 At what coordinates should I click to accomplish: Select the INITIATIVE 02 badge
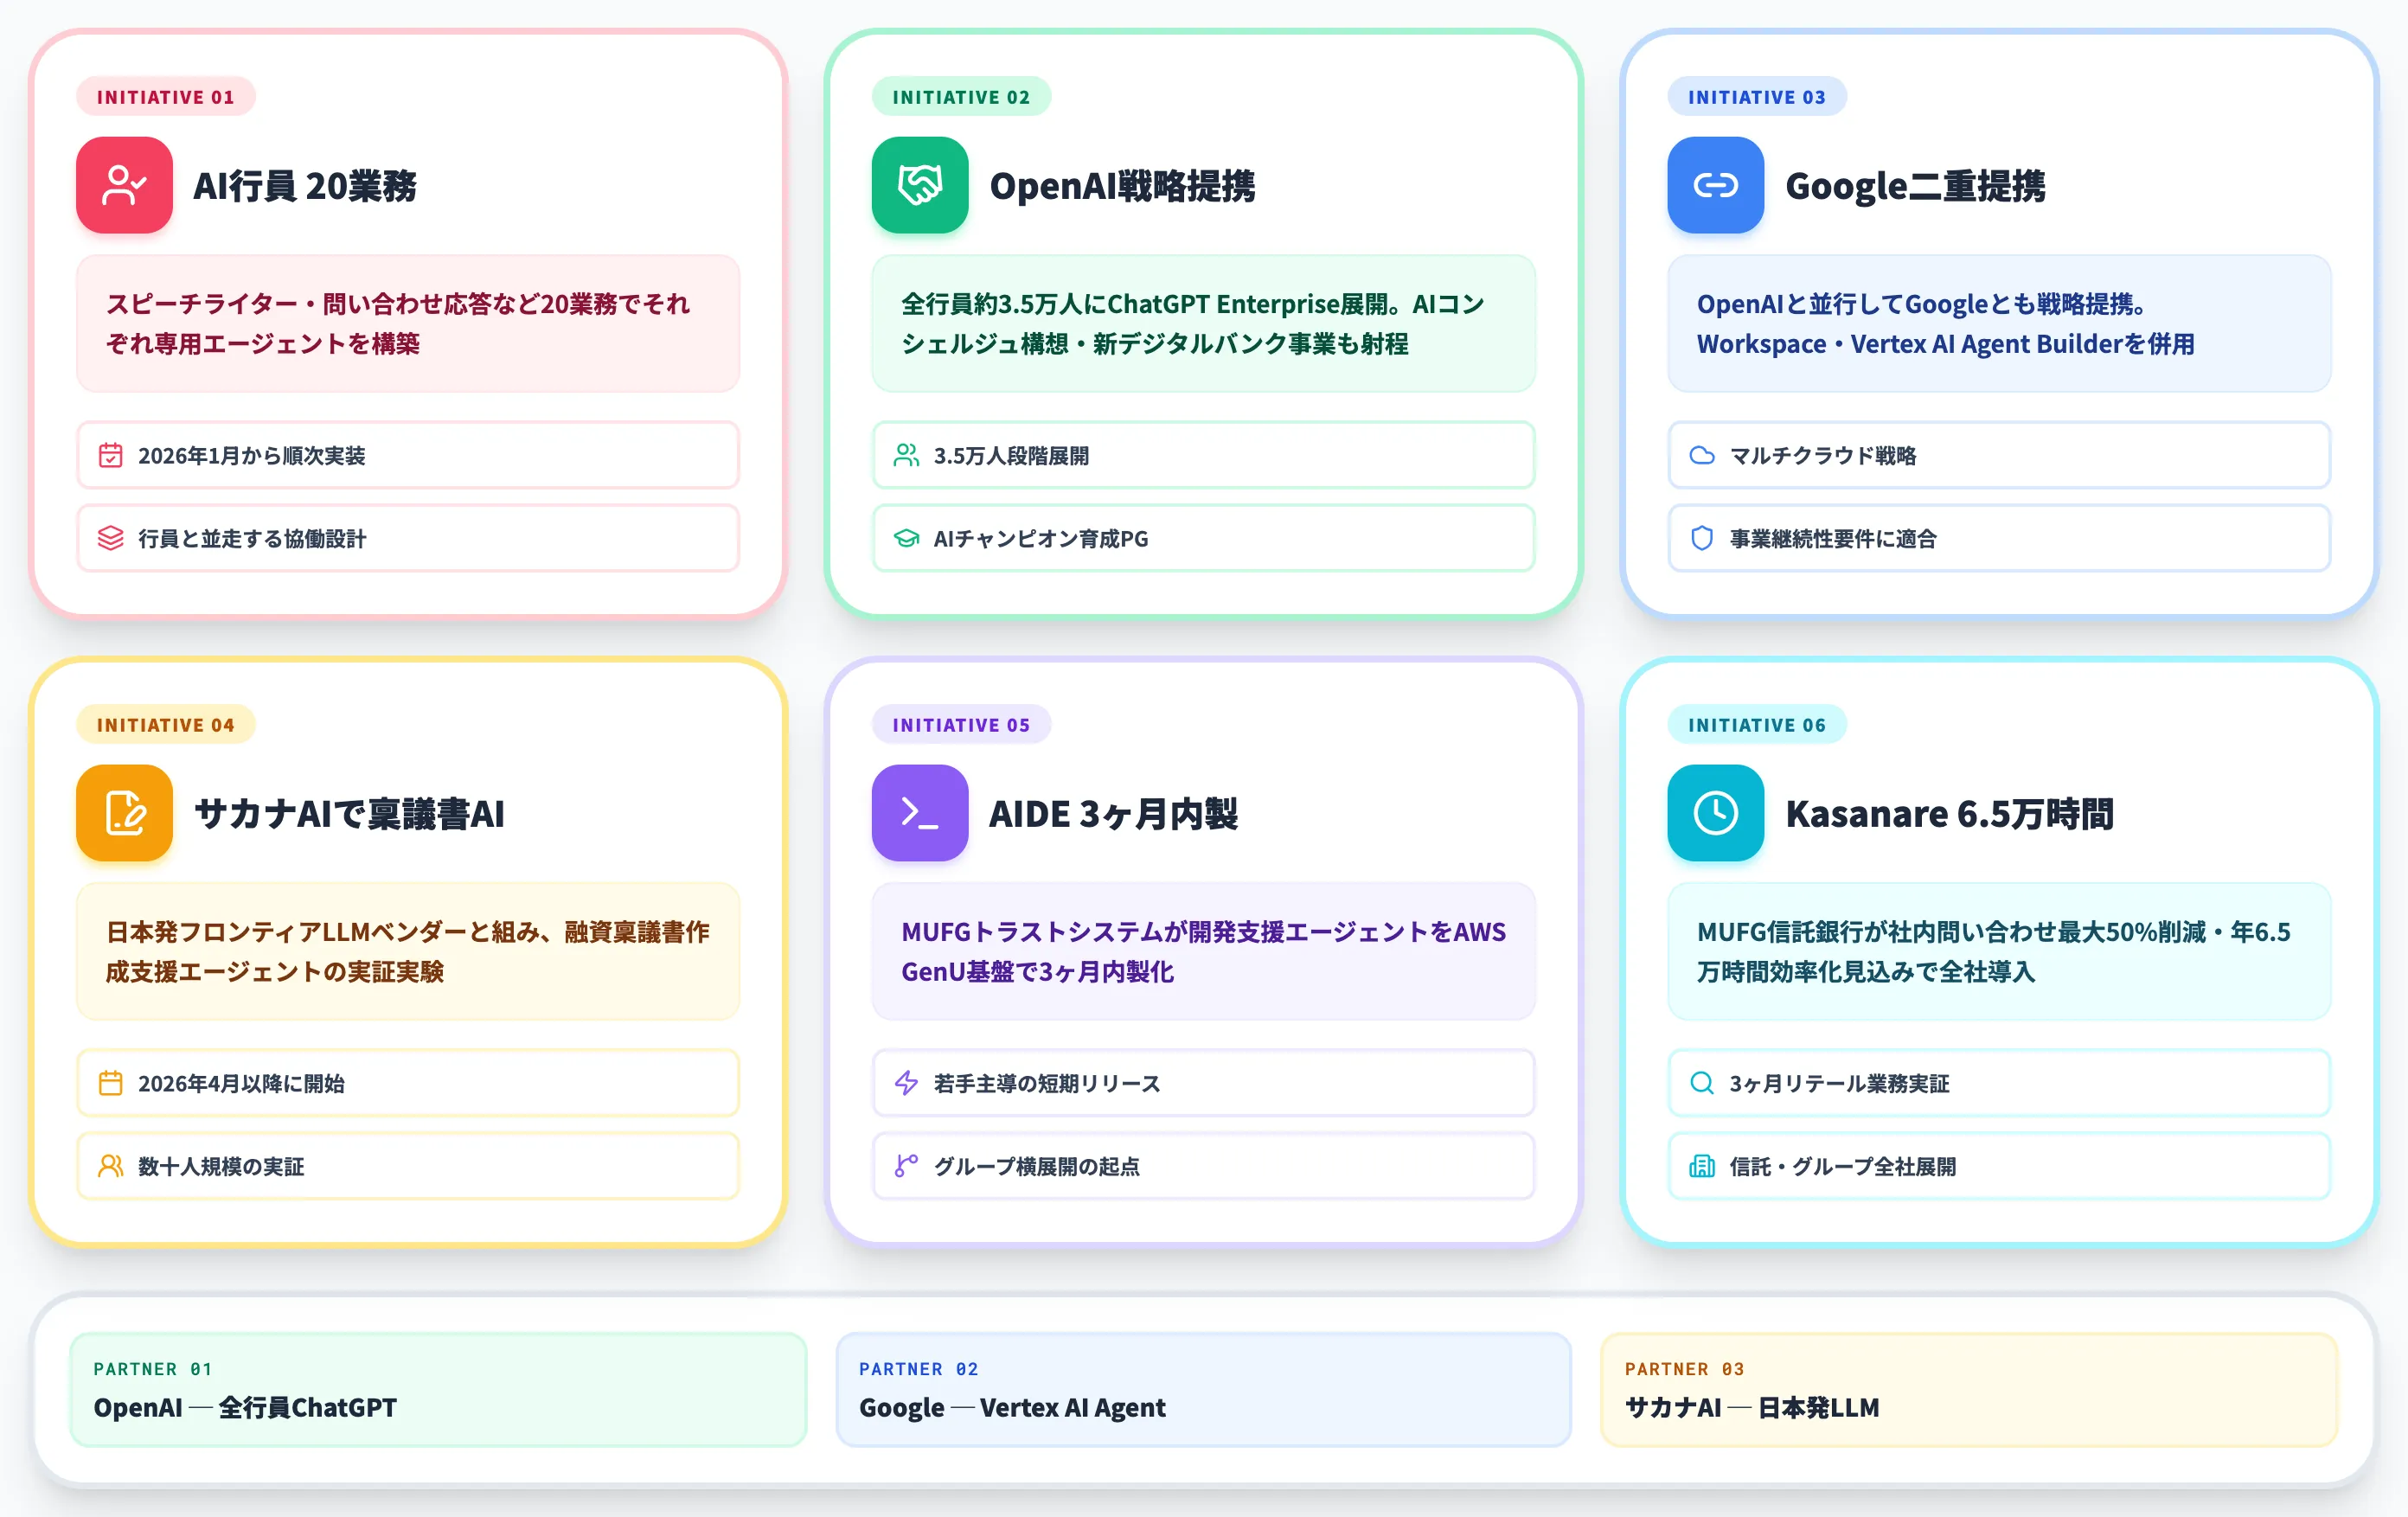point(961,97)
